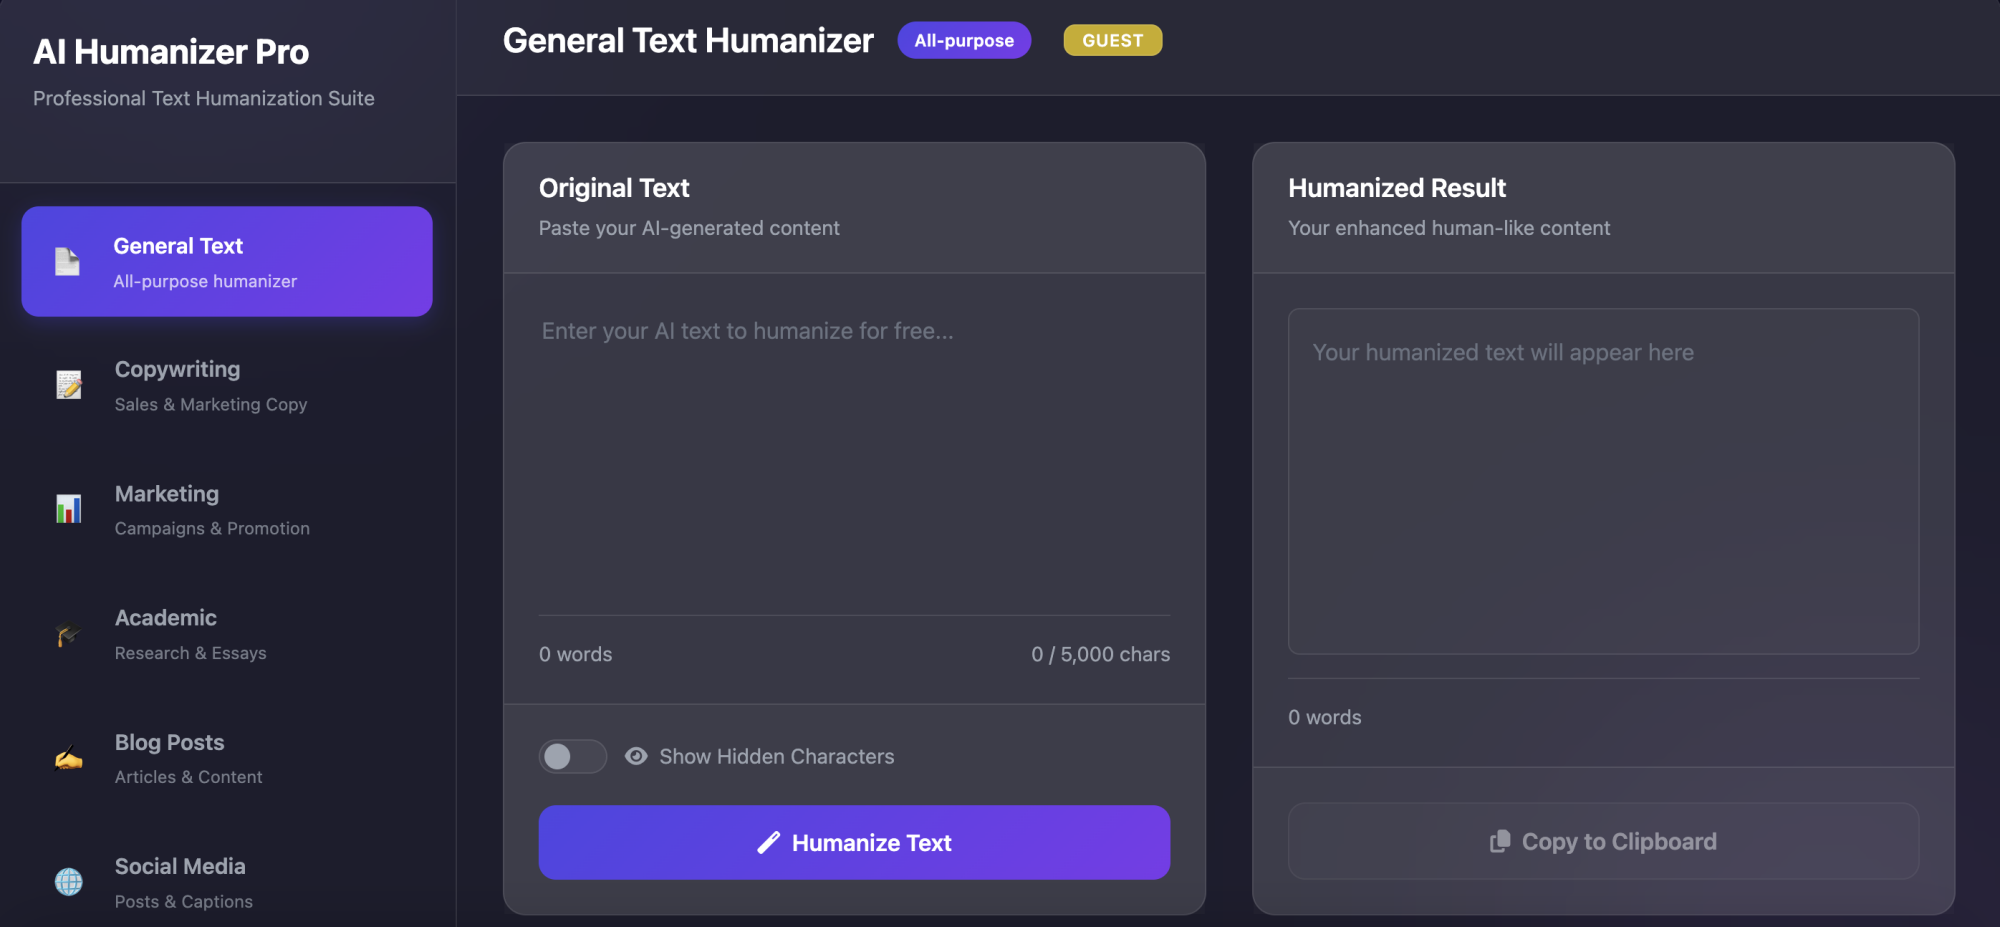Click the Social Media globe icon
This screenshot has width=2000, height=927.
coord(67,881)
